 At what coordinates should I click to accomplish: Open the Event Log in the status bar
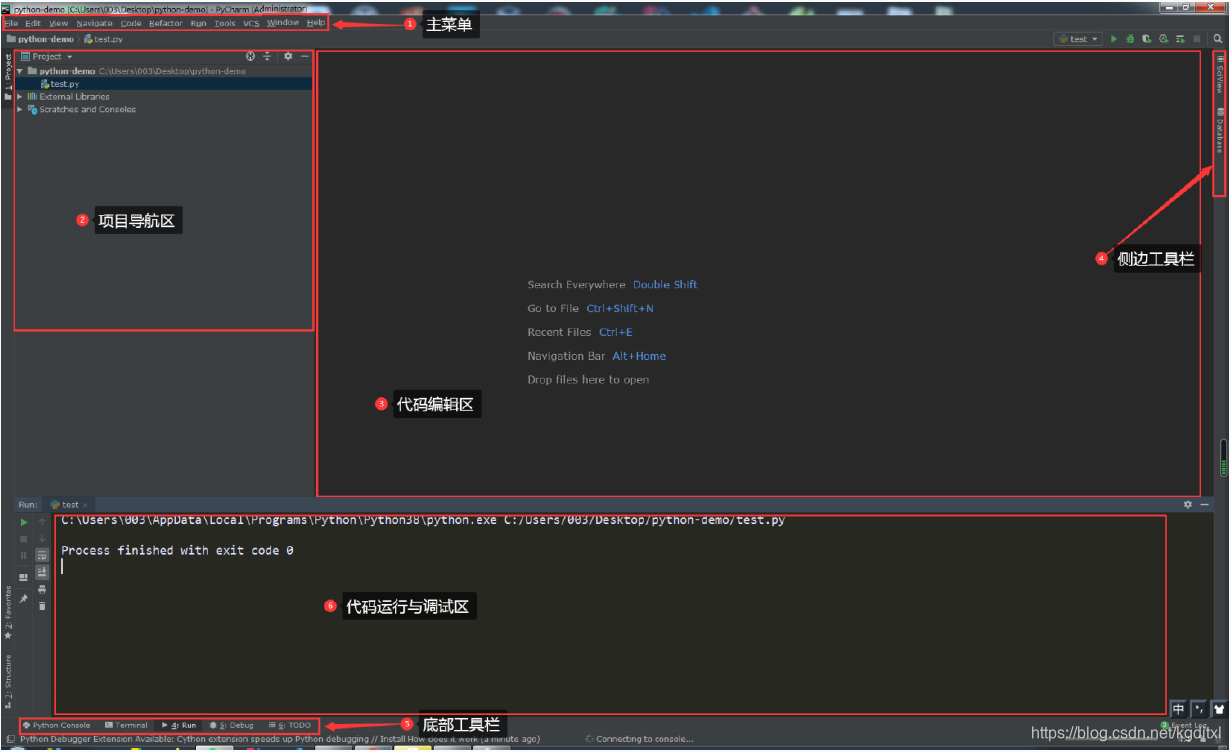[x=1184, y=726]
